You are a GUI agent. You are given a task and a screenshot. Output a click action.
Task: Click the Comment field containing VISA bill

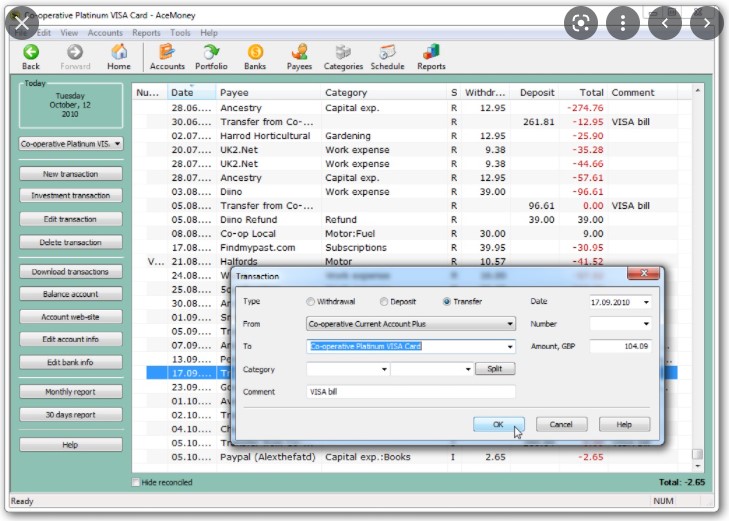tap(411, 392)
